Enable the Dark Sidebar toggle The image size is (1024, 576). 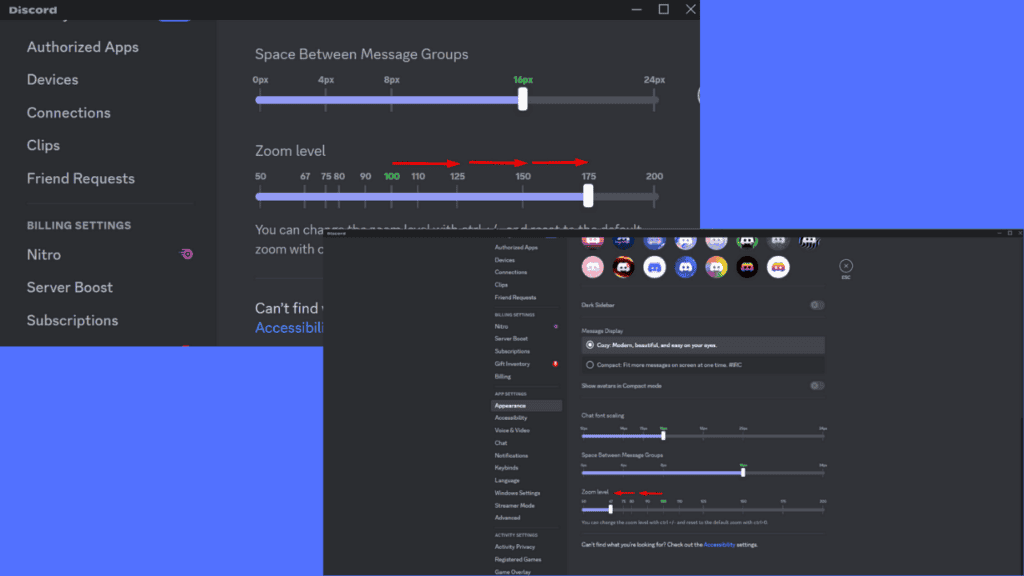817,304
